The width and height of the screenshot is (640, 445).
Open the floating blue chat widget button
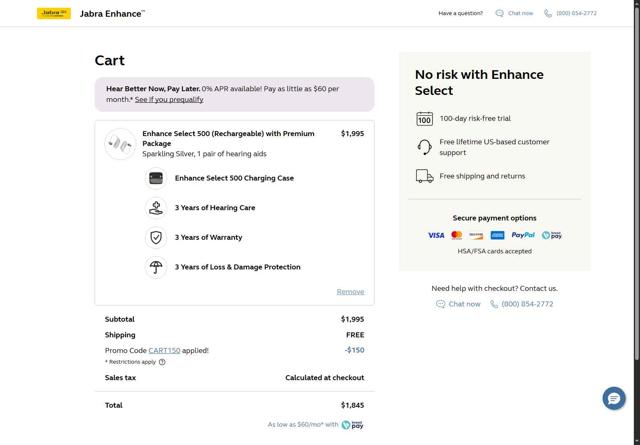(614, 398)
